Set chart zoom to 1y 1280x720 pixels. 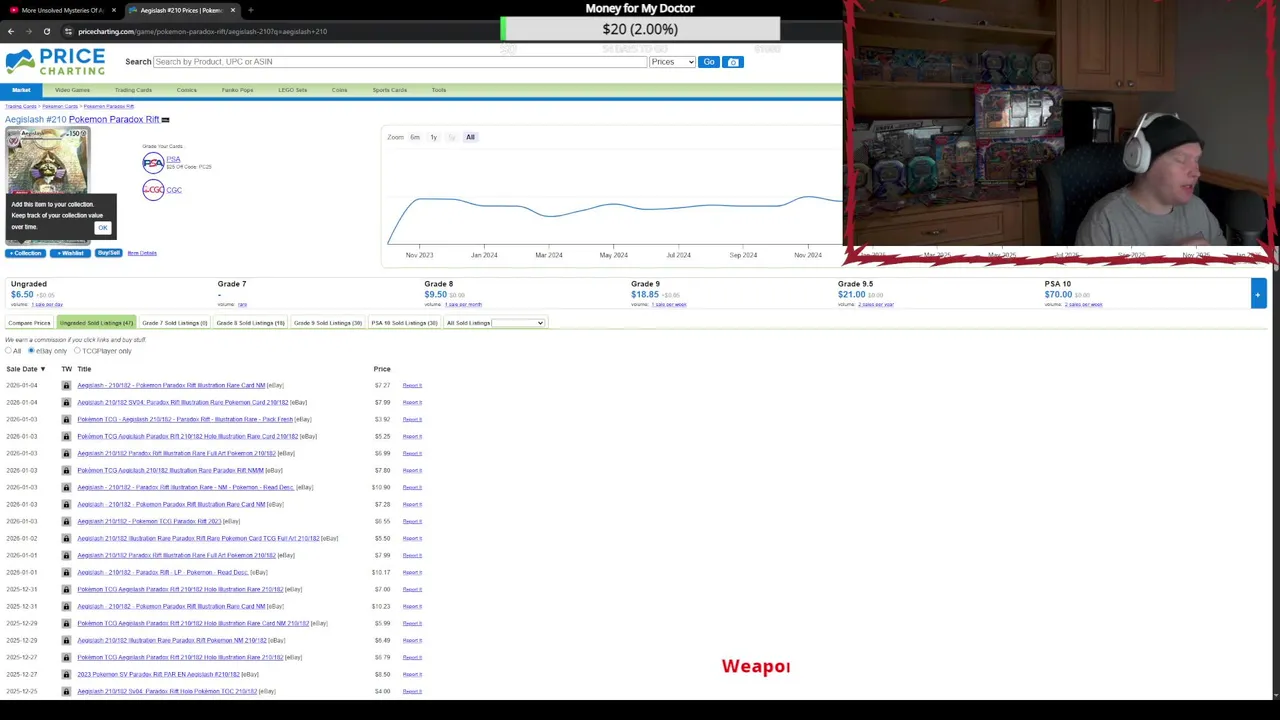coord(433,137)
